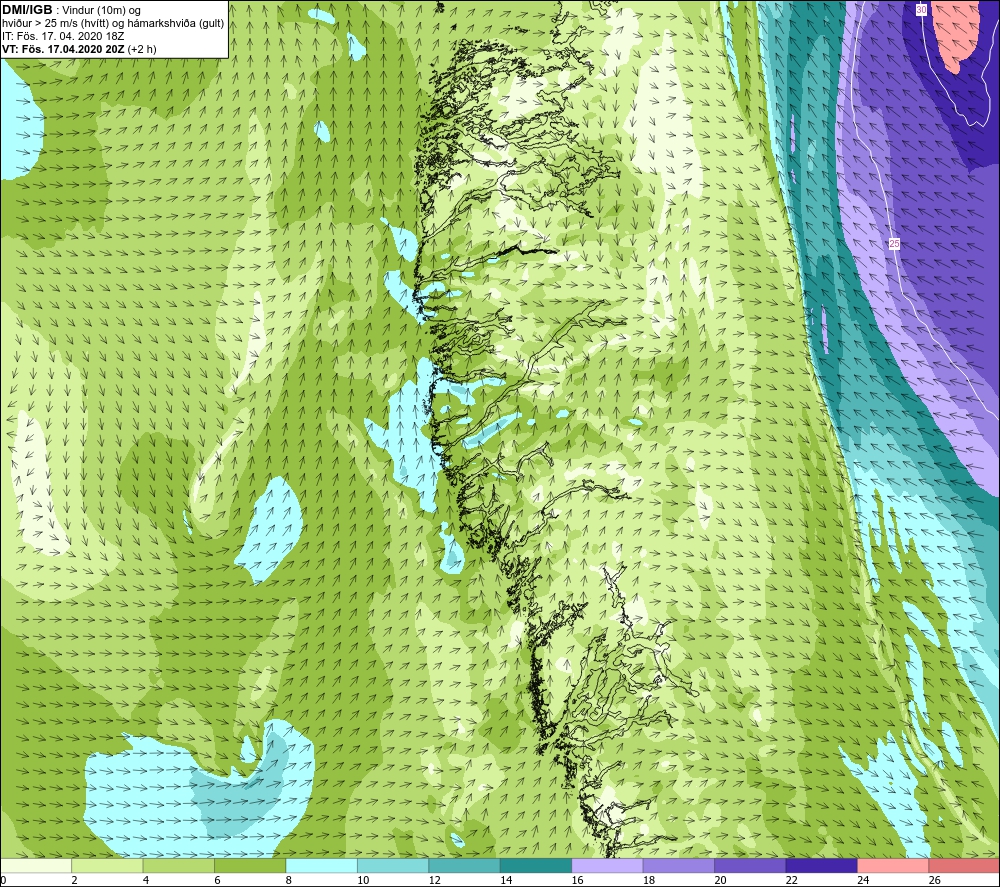Viewport: 1000px width, 887px height.
Task: Select the above 26 m/s salmon scale segment
Action: (x=964, y=865)
